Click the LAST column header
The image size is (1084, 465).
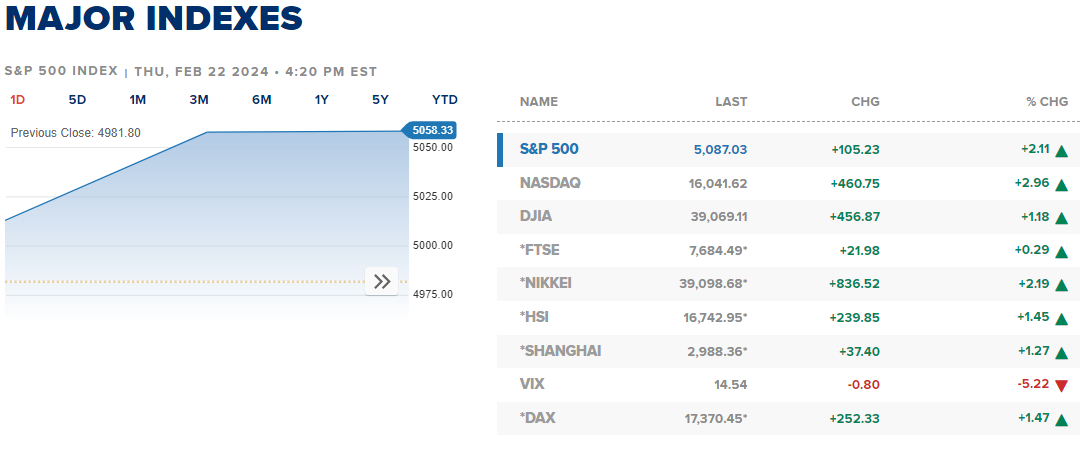(x=731, y=102)
